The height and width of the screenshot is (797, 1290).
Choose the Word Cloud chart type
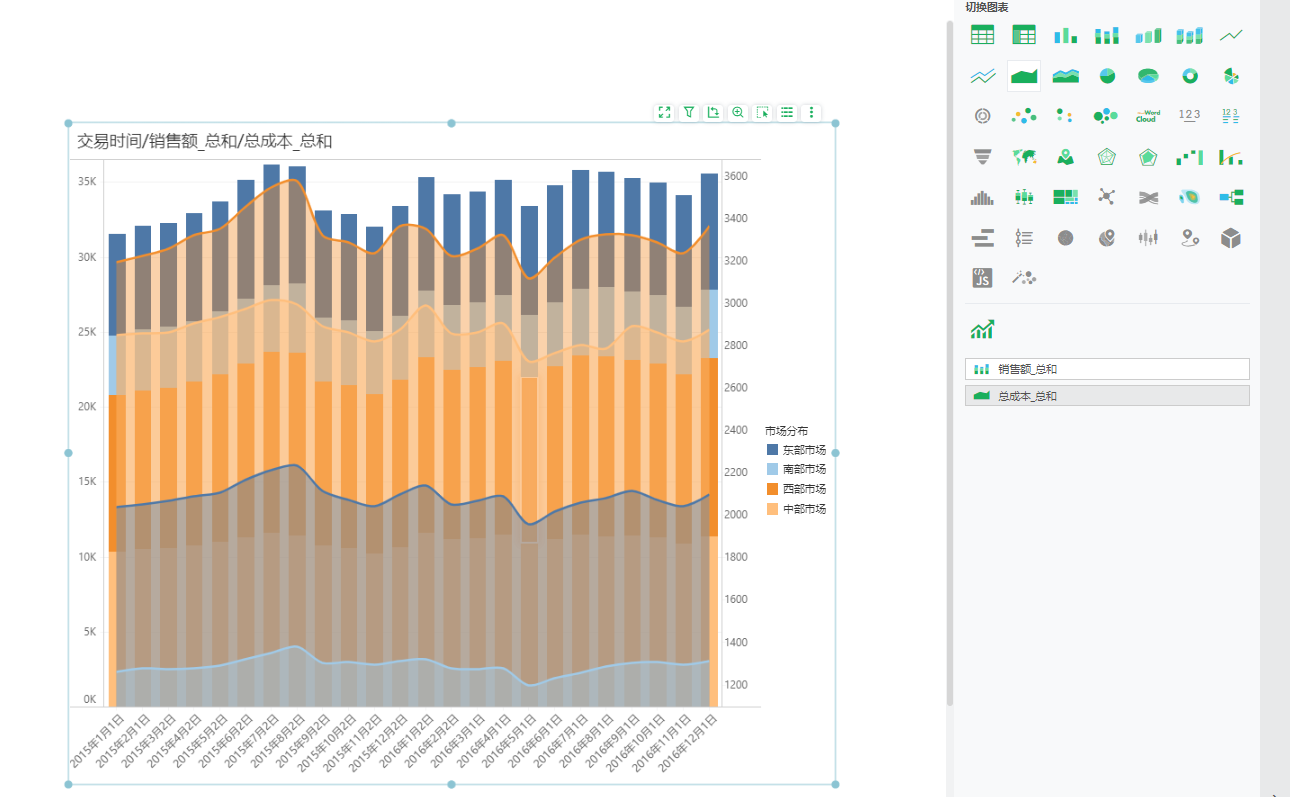click(x=1148, y=116)
